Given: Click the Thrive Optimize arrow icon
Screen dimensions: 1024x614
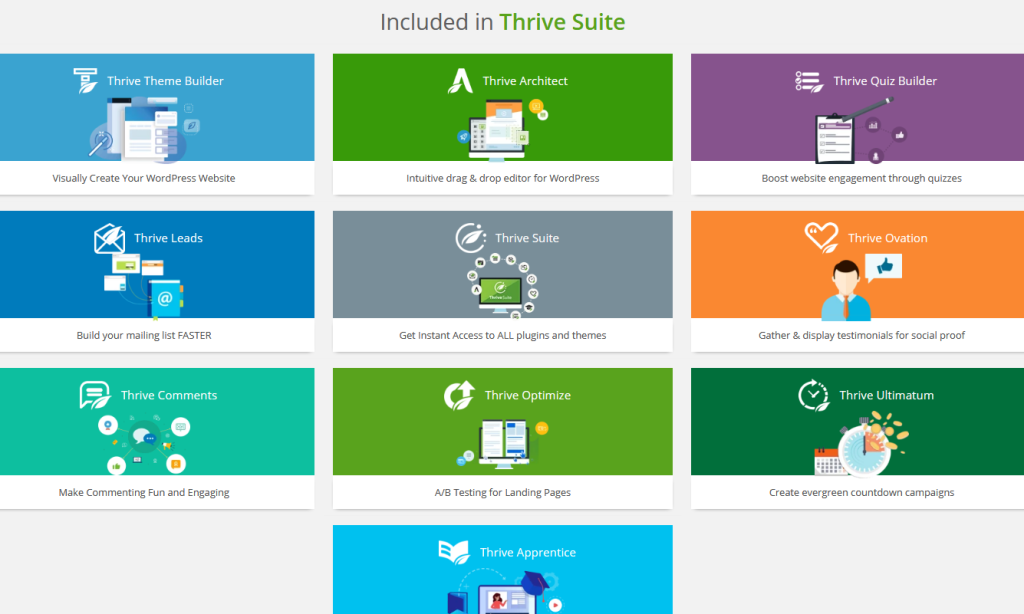Looking at the screenshot, I should (460, 395).
